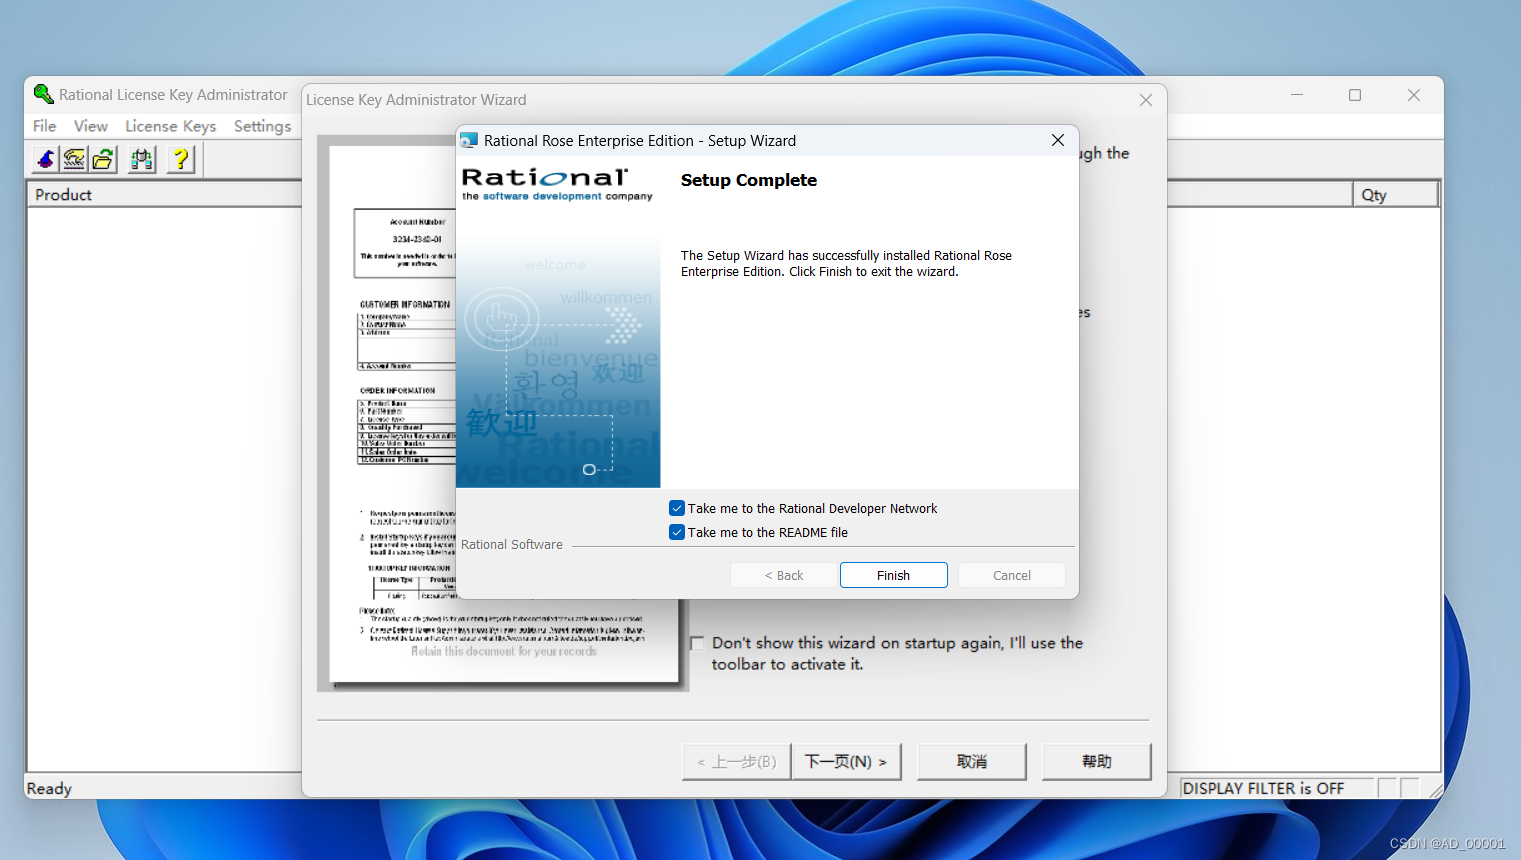Click the Rational logo banner in the Setup Wizard
Screen dimensions: 1521x860
point(556,183)
